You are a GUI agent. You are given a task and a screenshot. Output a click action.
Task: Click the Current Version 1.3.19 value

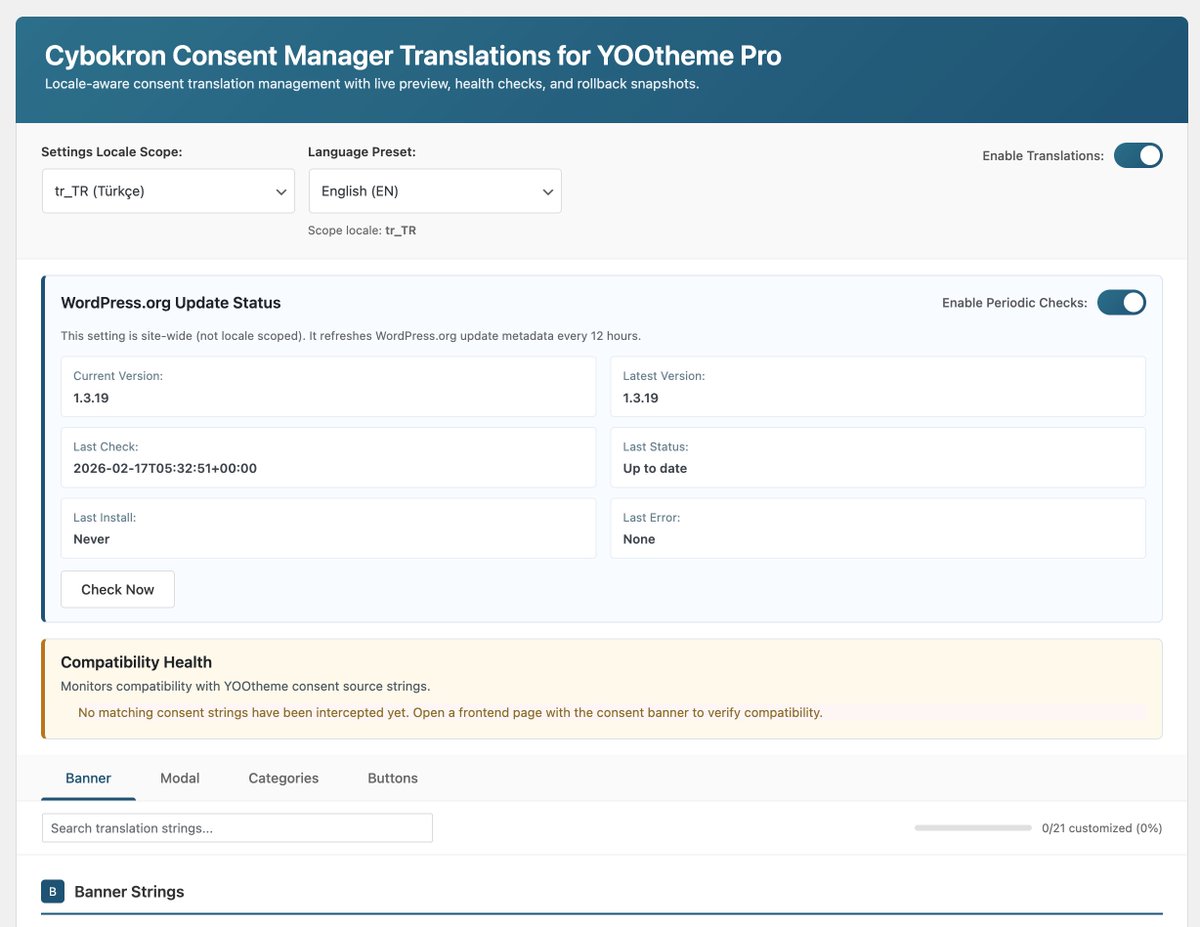point(91,397)
